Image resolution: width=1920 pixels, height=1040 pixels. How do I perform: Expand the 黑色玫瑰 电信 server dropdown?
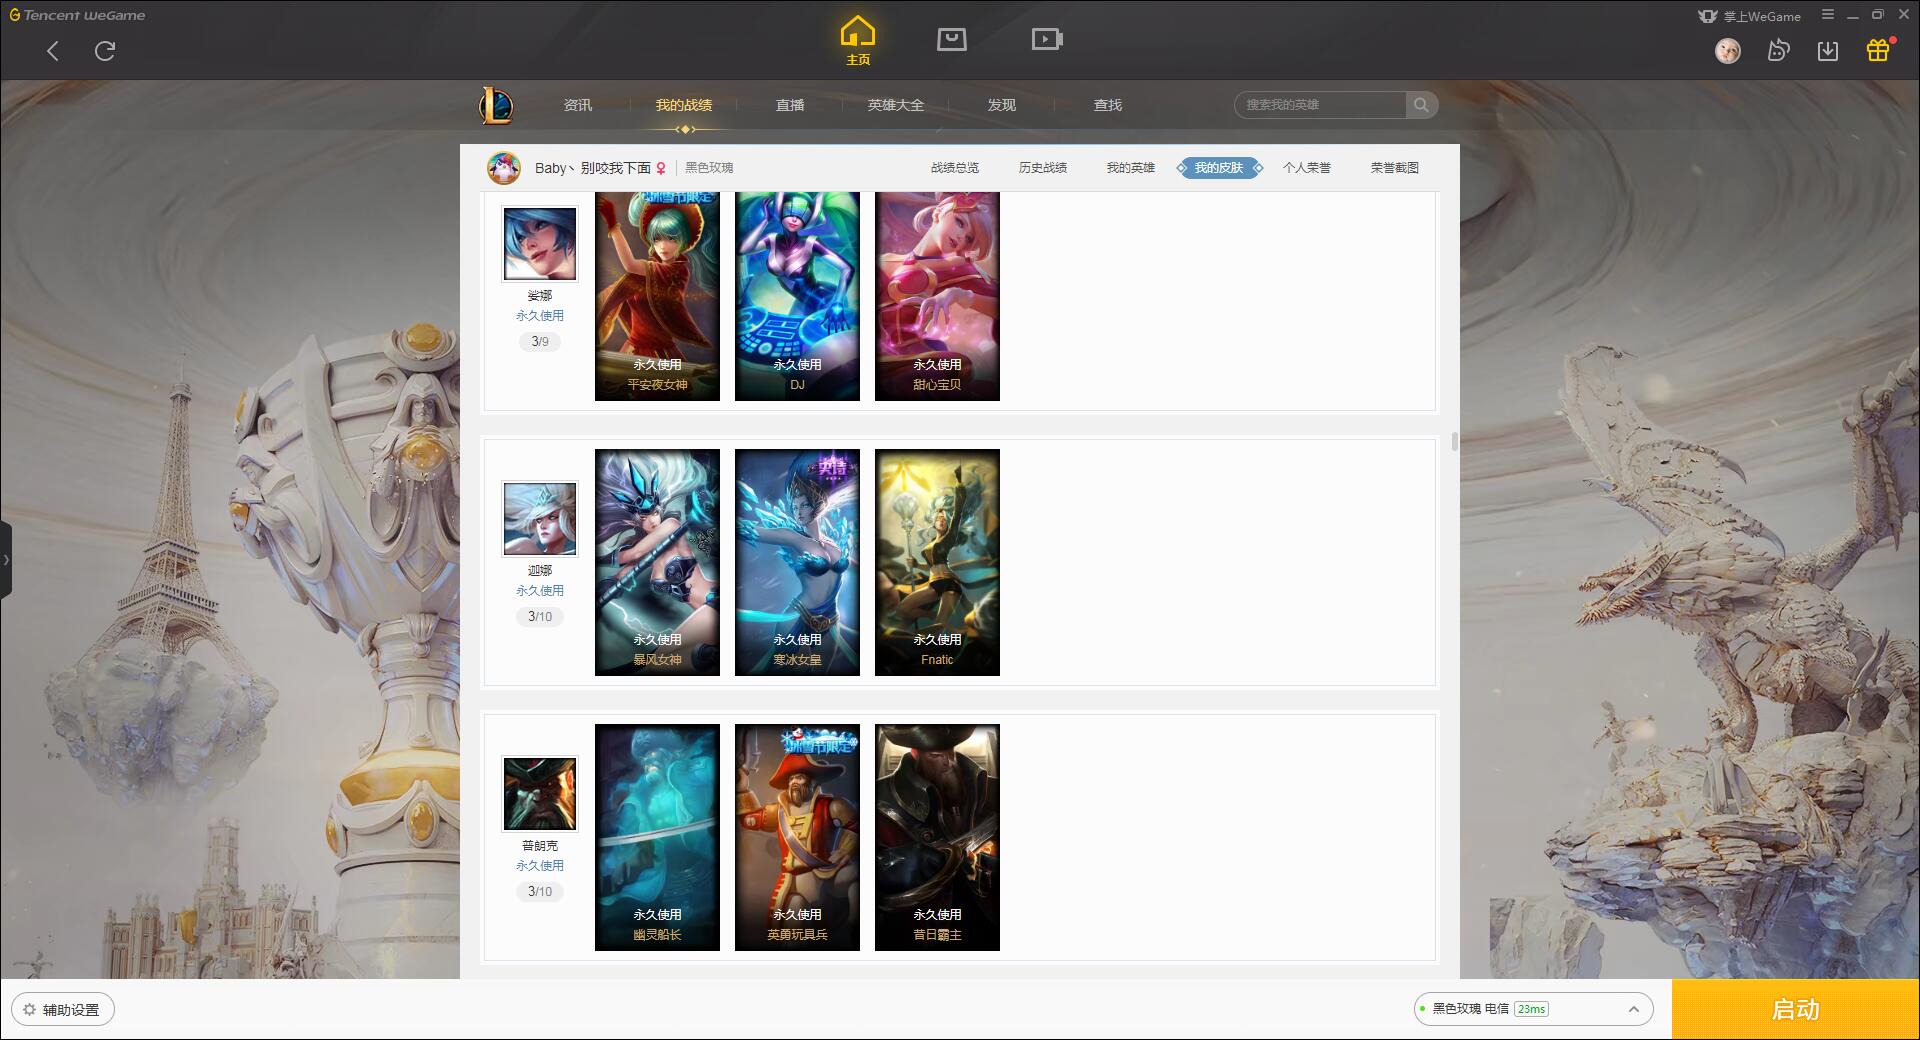tap(1533, 1009)
